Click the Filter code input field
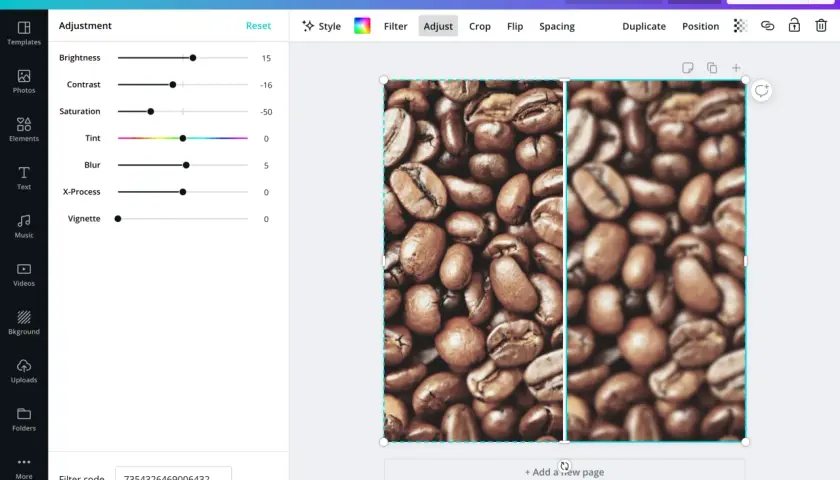The height and width of the screenshot is (480, 840). 174,474
